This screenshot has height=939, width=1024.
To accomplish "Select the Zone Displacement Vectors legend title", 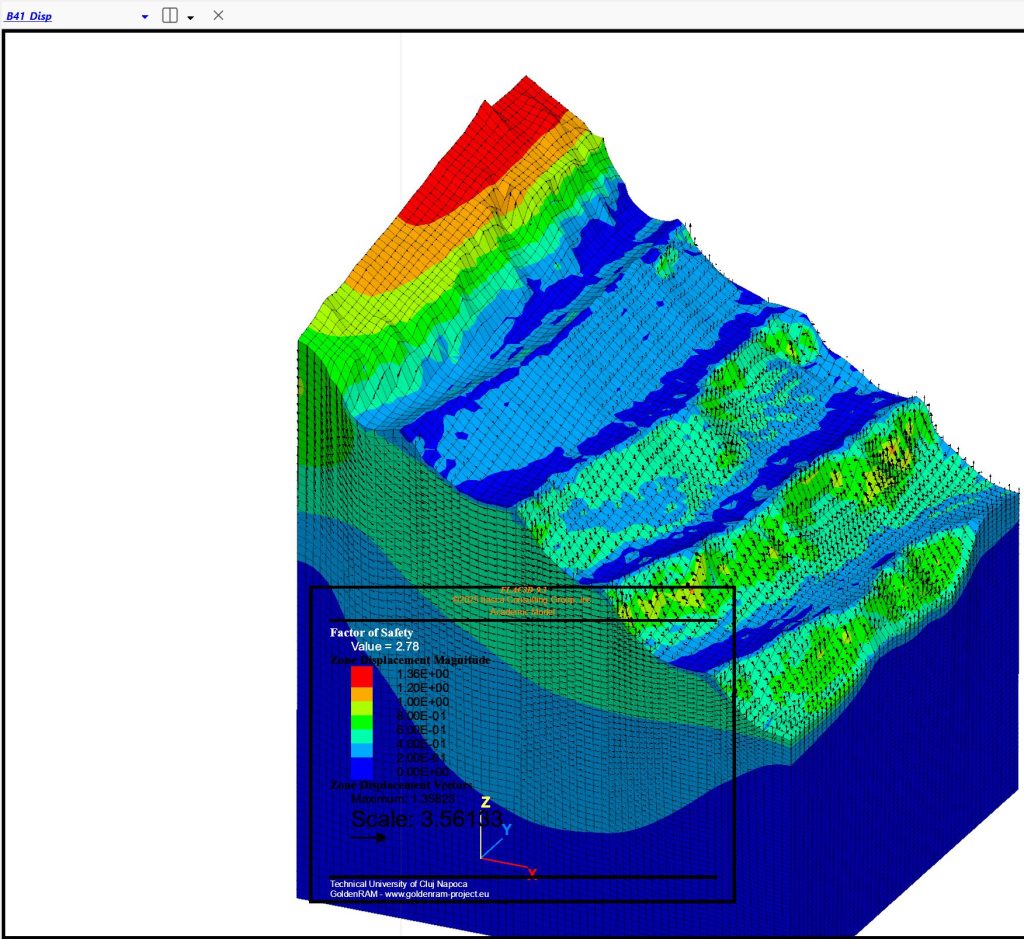I will coord(402,786).
